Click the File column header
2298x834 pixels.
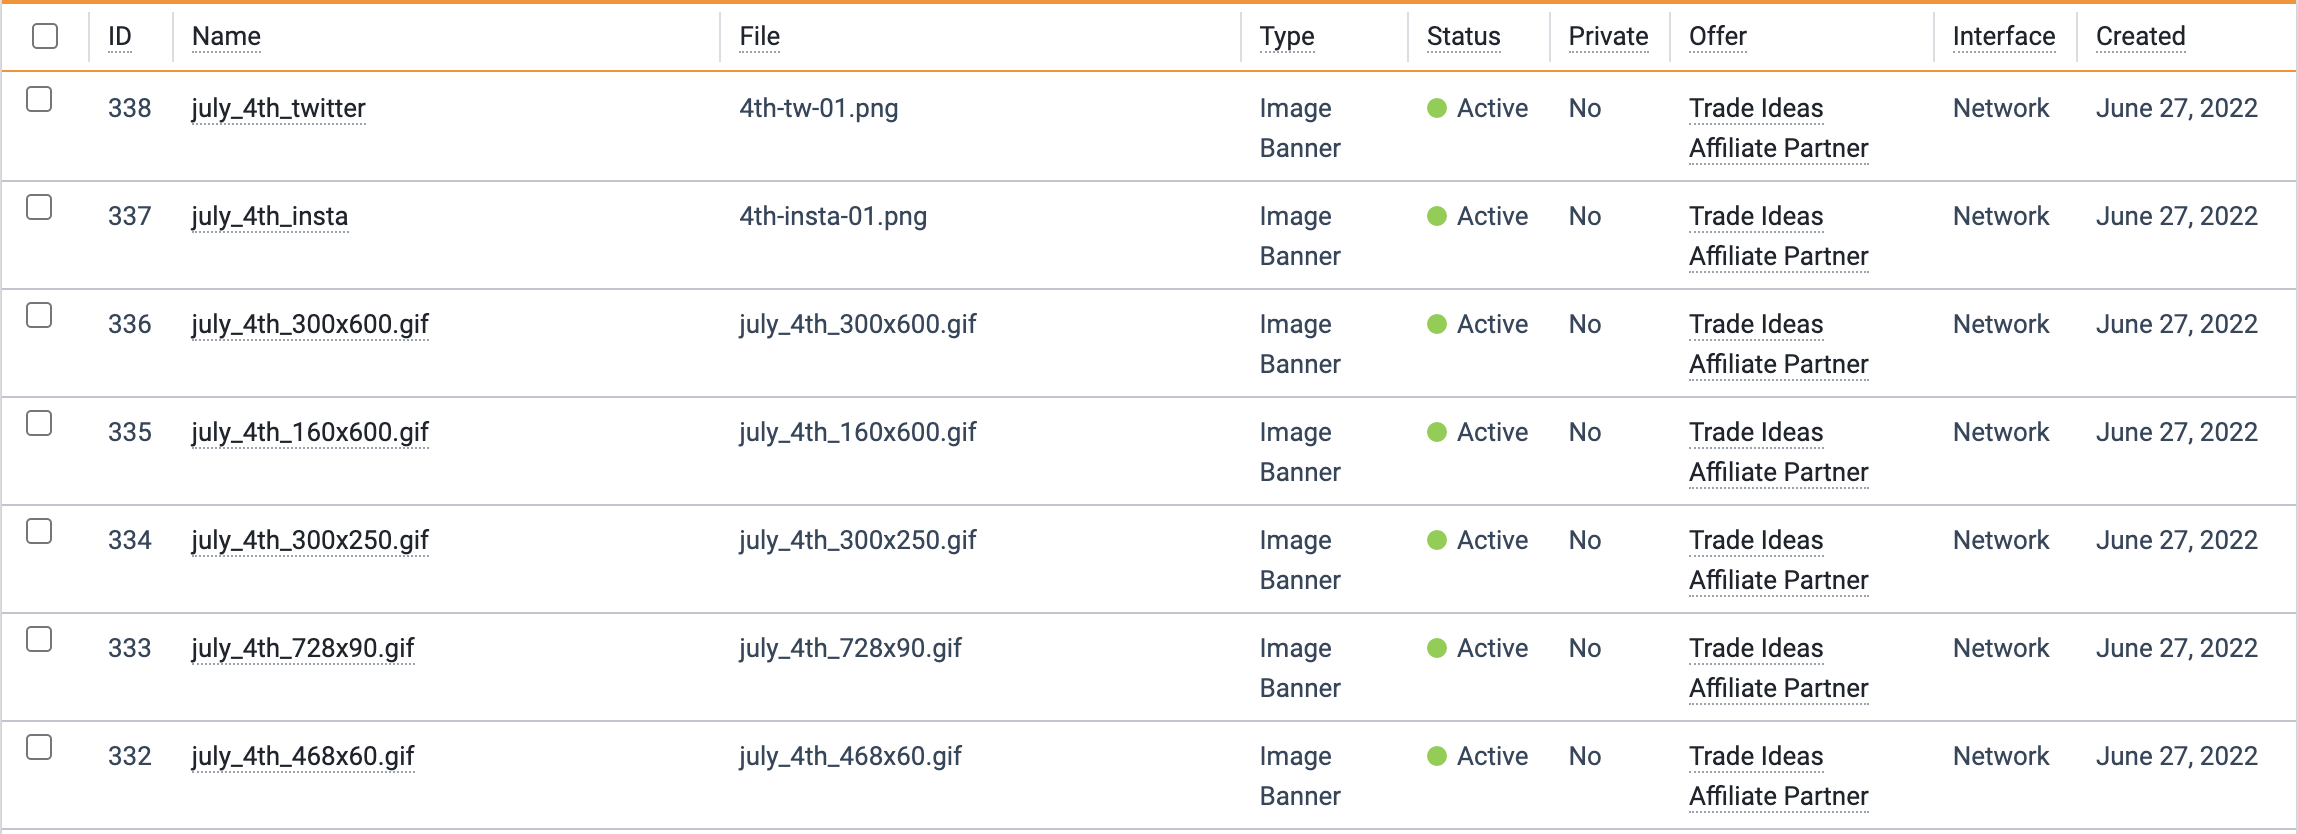pyautogui.click(x=760, y=36)
